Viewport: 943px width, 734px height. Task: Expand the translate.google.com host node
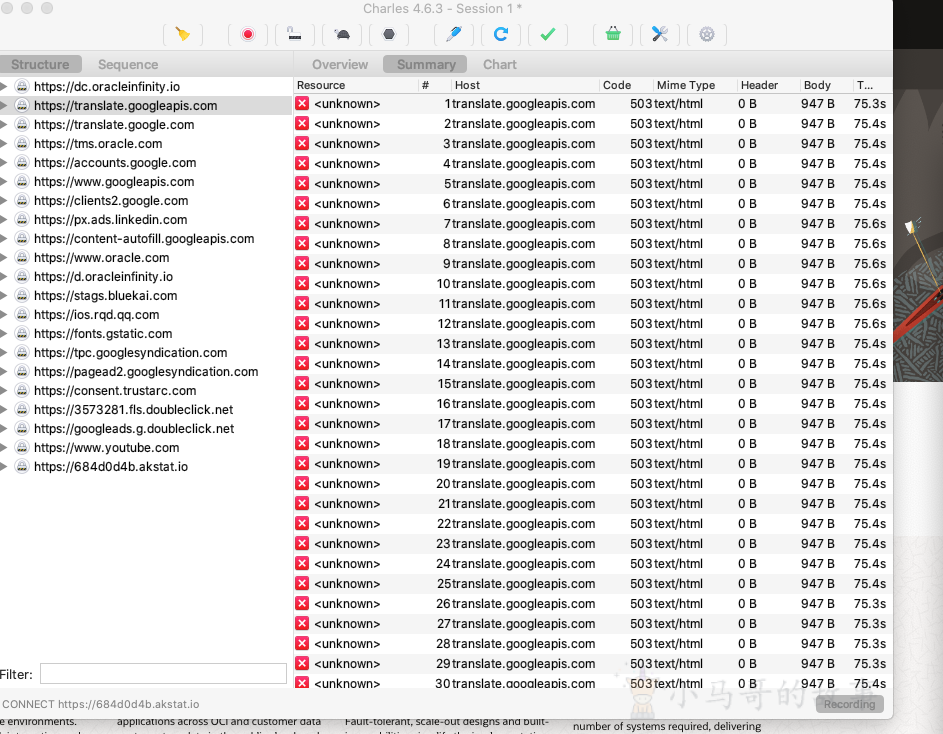(4, 125)
